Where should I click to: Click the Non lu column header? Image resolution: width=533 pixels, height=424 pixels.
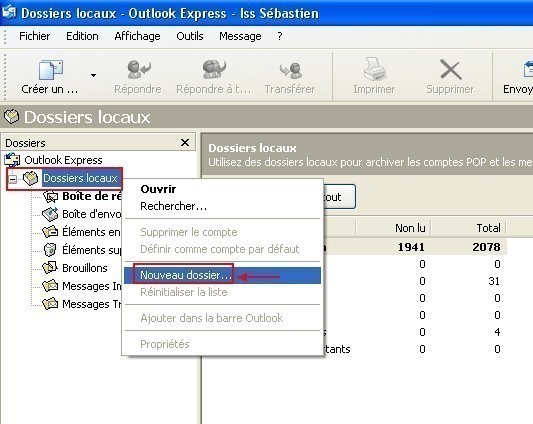[x=393, y=228]
